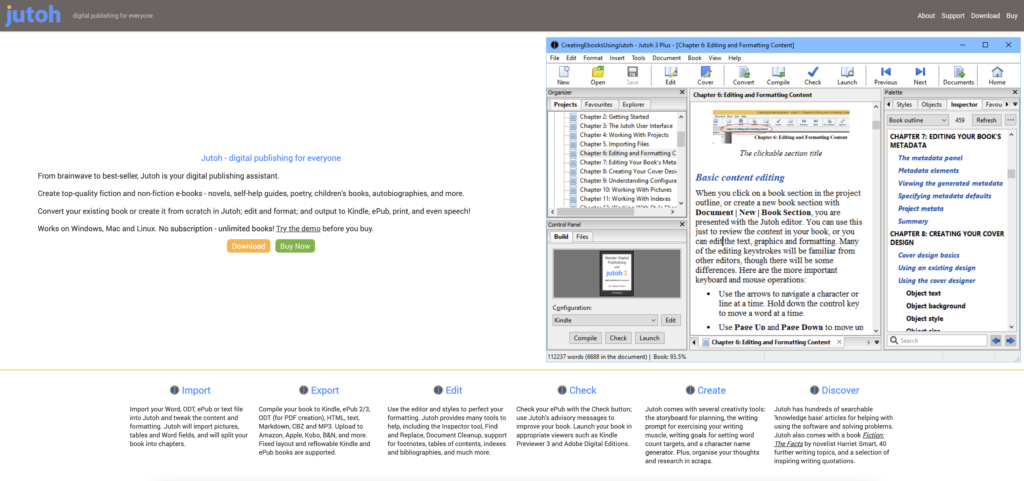Open the Book menu
Screen dimensions: 1024x481
(x=695, y=58)
